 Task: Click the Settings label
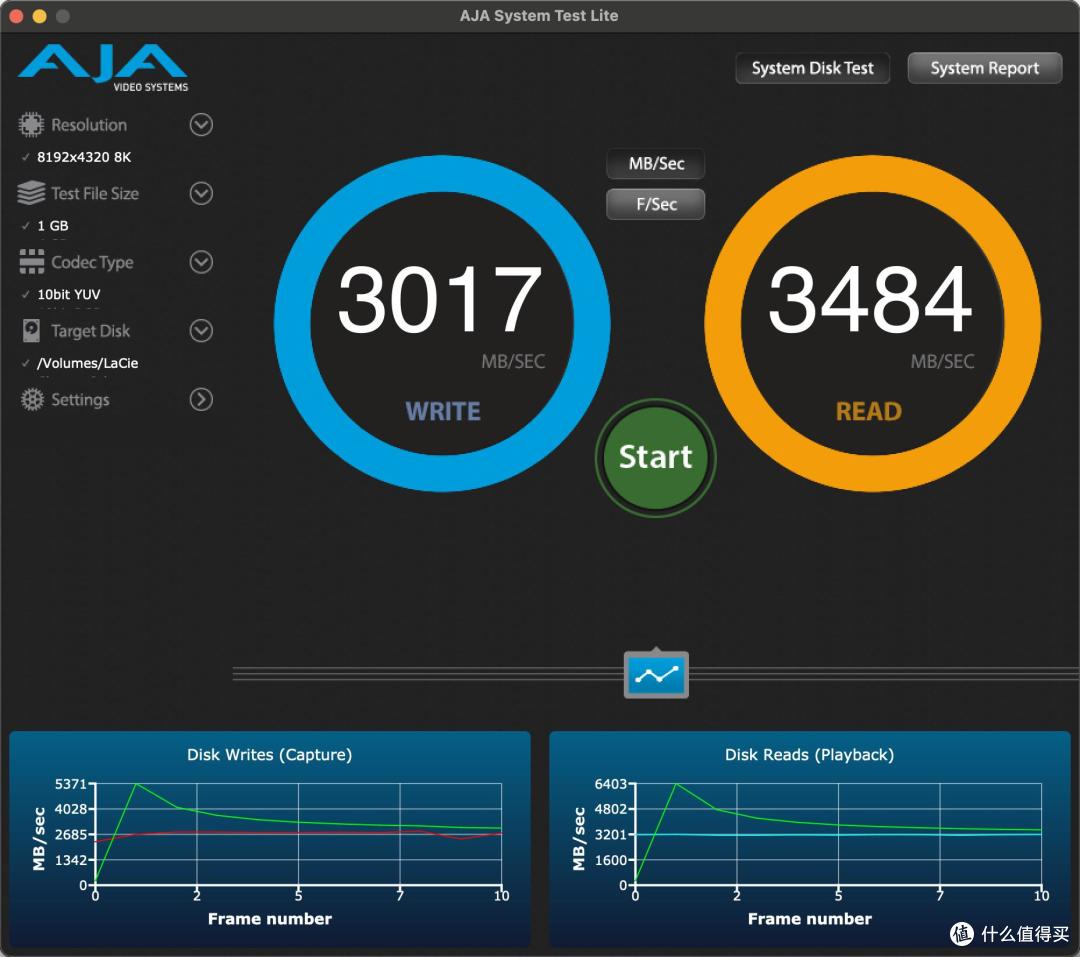coord(80,400)
